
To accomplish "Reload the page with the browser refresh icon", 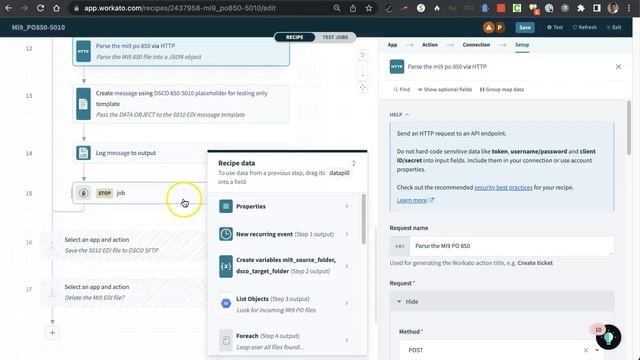I will 40,8.
